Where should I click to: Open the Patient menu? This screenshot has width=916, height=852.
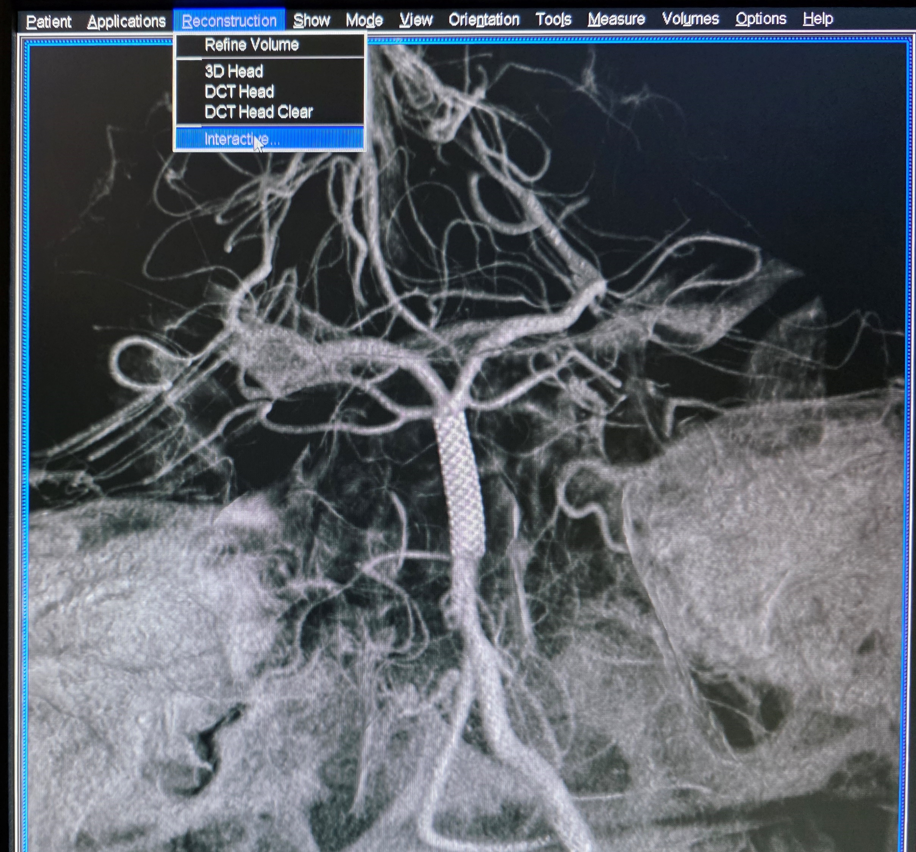49,21
